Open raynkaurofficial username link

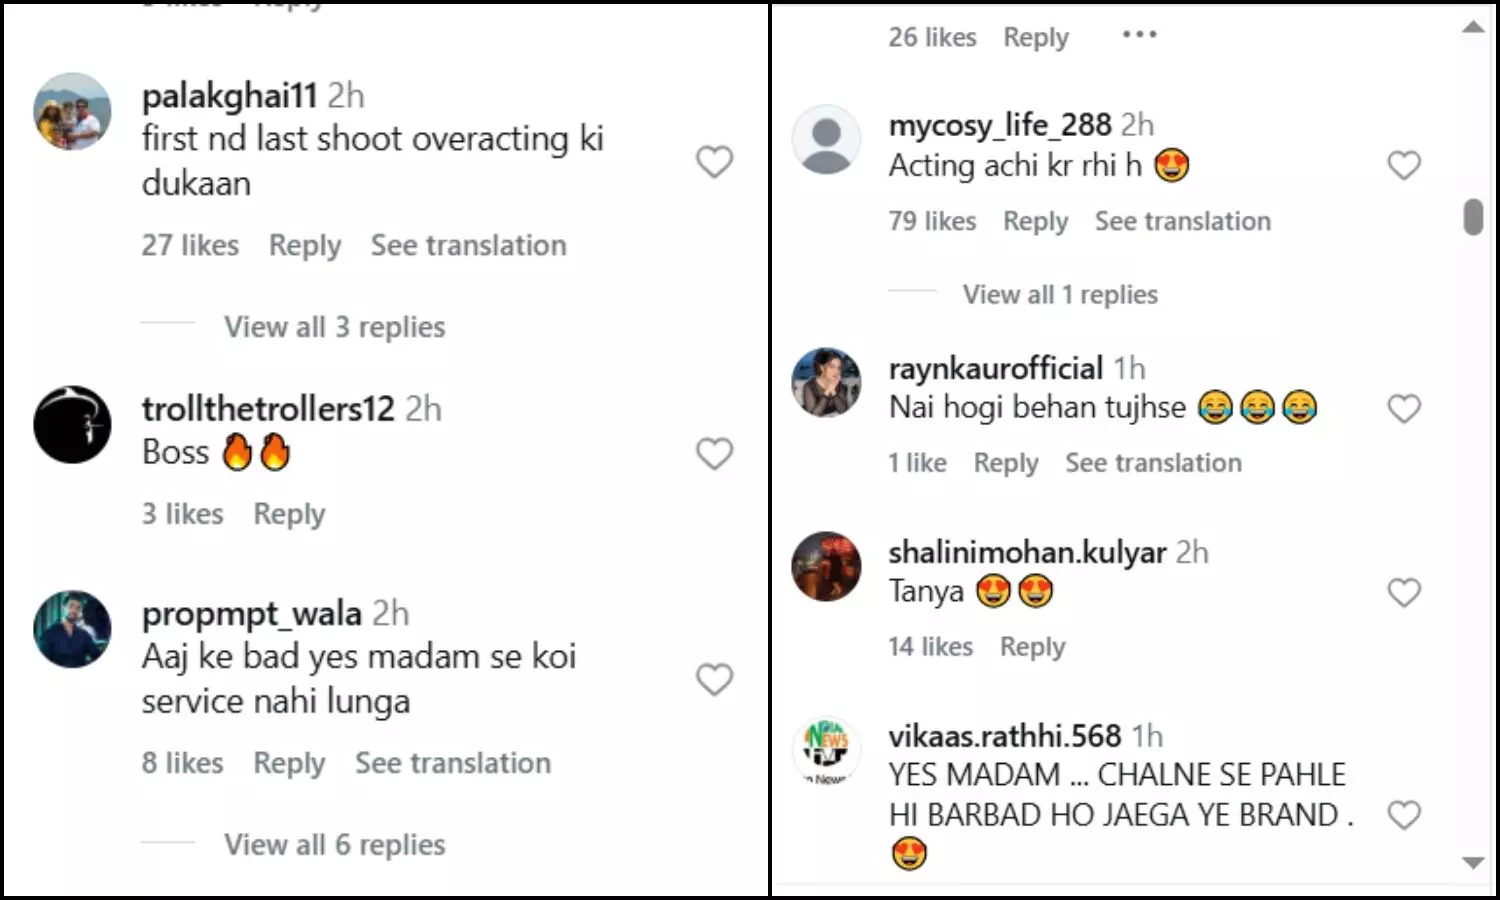click(x=995, y=368)
